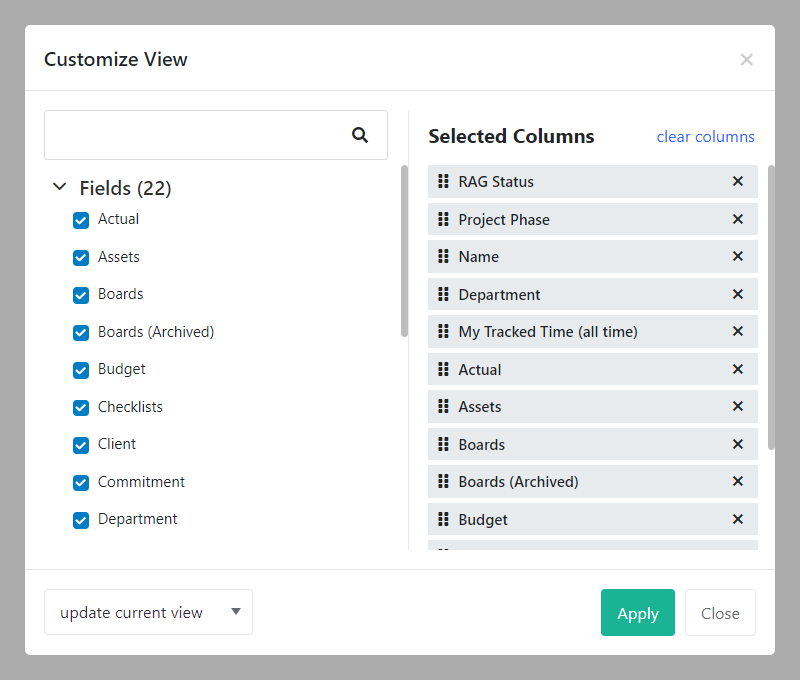Remove Project Phase using its X icon
Viewport: 800px width, 680px height.
[737, 219]
